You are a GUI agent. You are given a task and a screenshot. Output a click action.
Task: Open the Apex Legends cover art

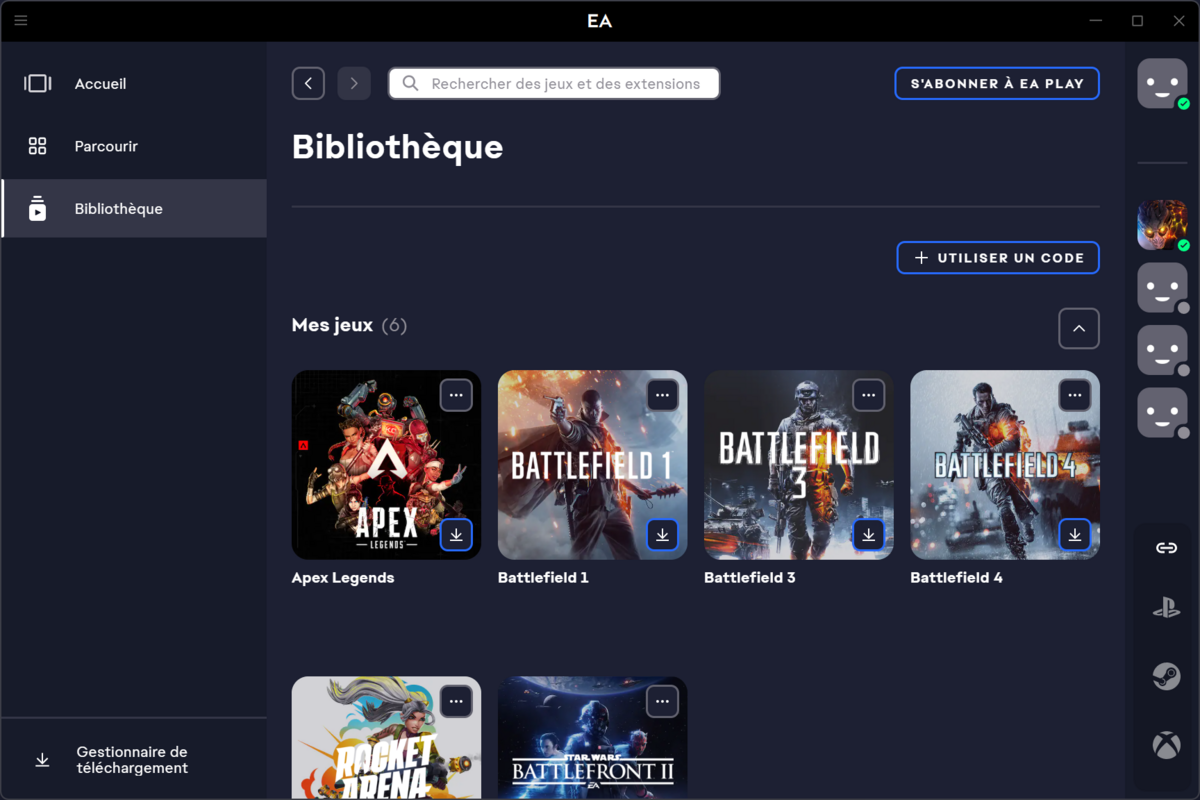tap(386, 465)
